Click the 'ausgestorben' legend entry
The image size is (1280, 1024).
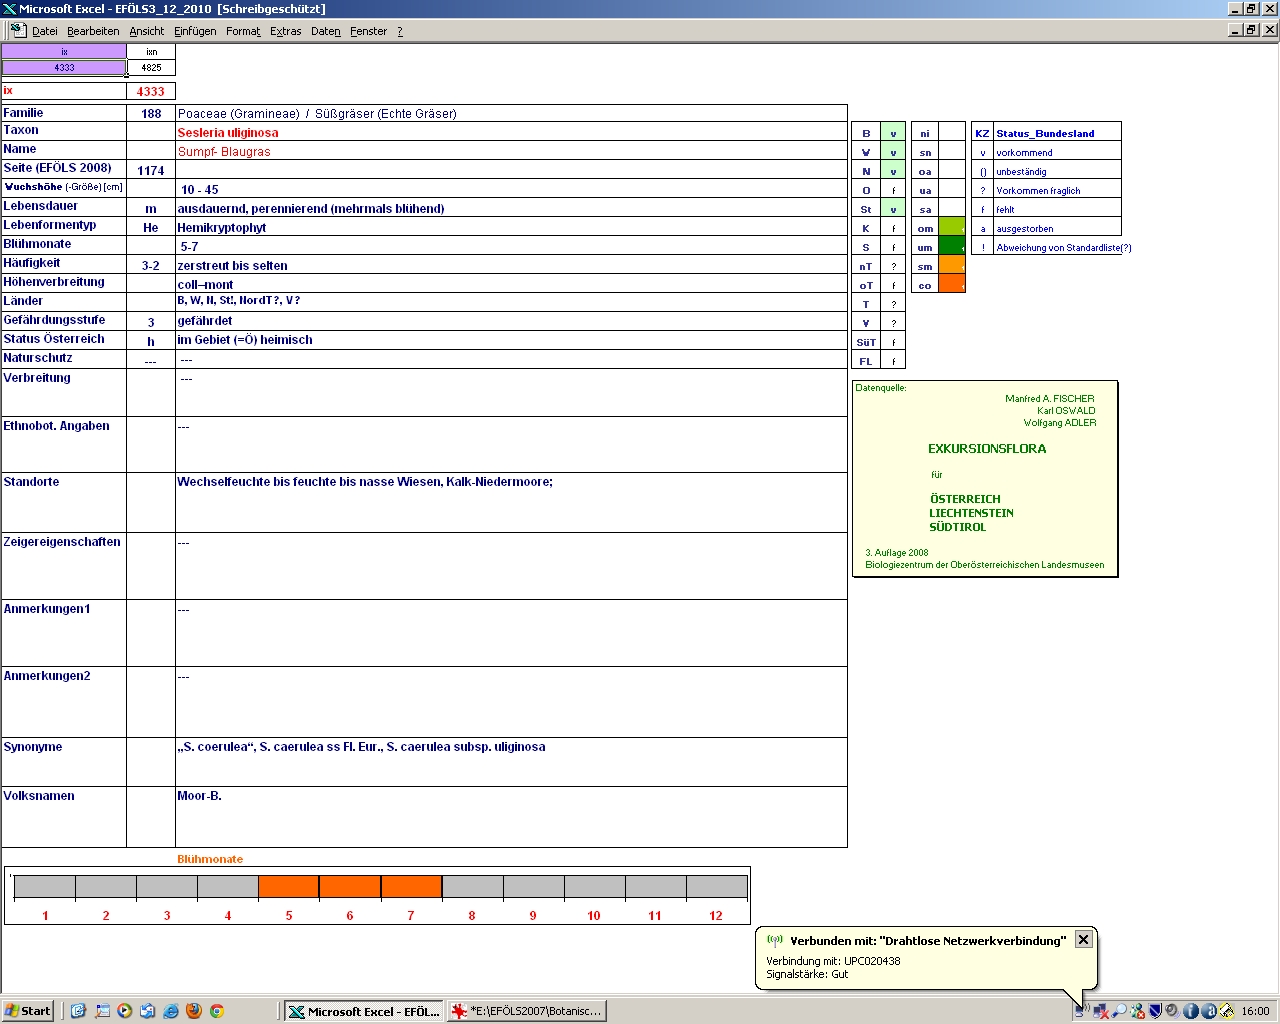(x=1025, y=228)
